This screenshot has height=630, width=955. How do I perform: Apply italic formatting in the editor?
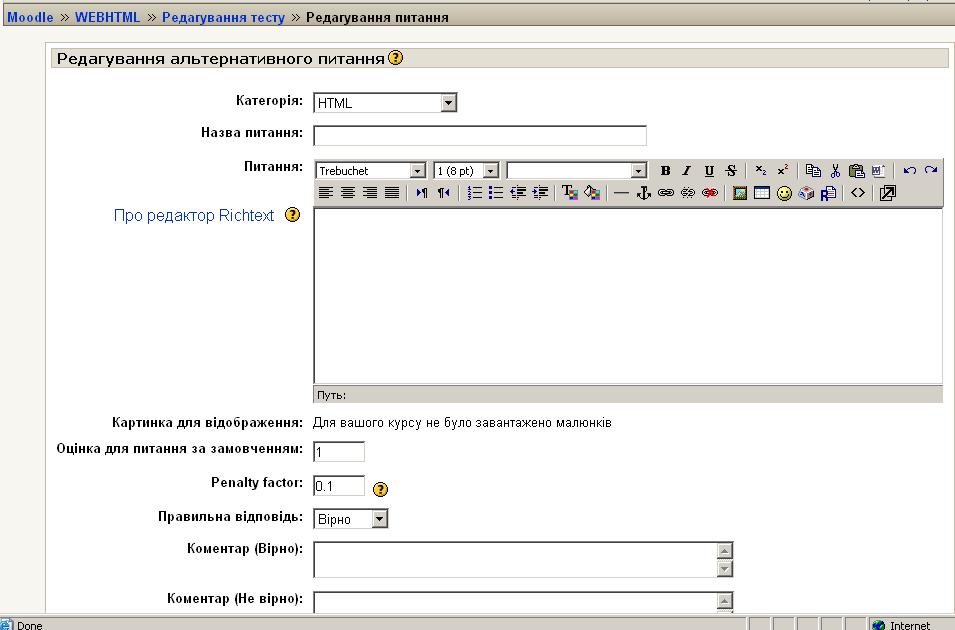686,171
